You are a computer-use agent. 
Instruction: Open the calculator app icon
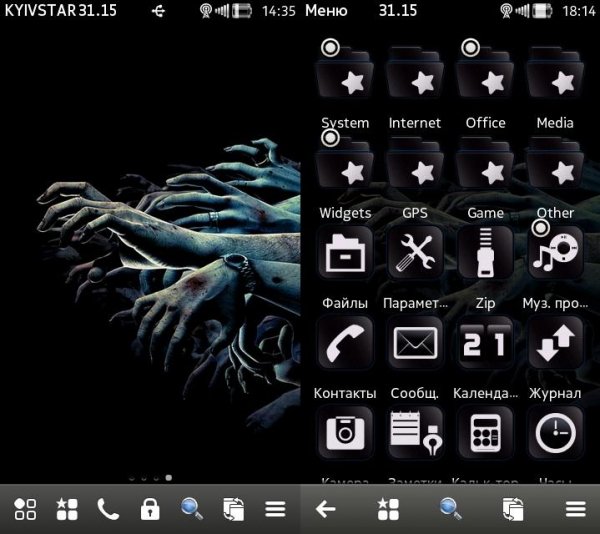pyautogui.click(x=485, y=433)
